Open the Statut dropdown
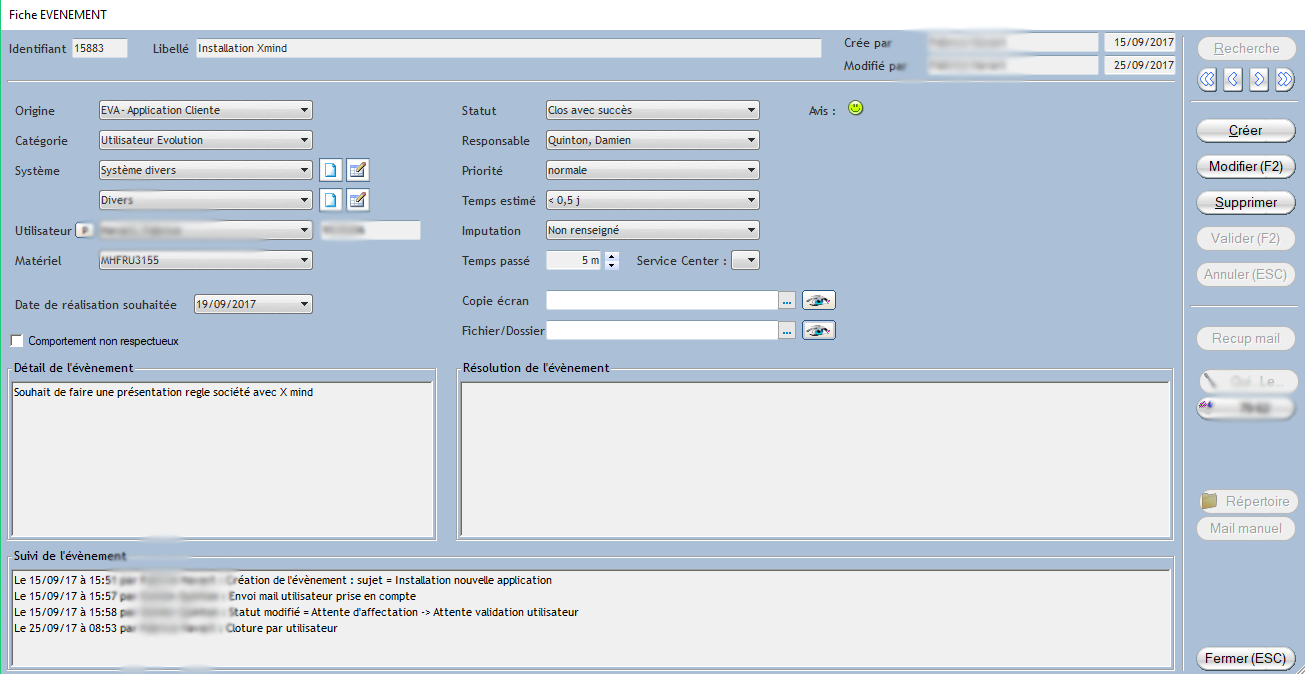 click(x=751, y=111)
